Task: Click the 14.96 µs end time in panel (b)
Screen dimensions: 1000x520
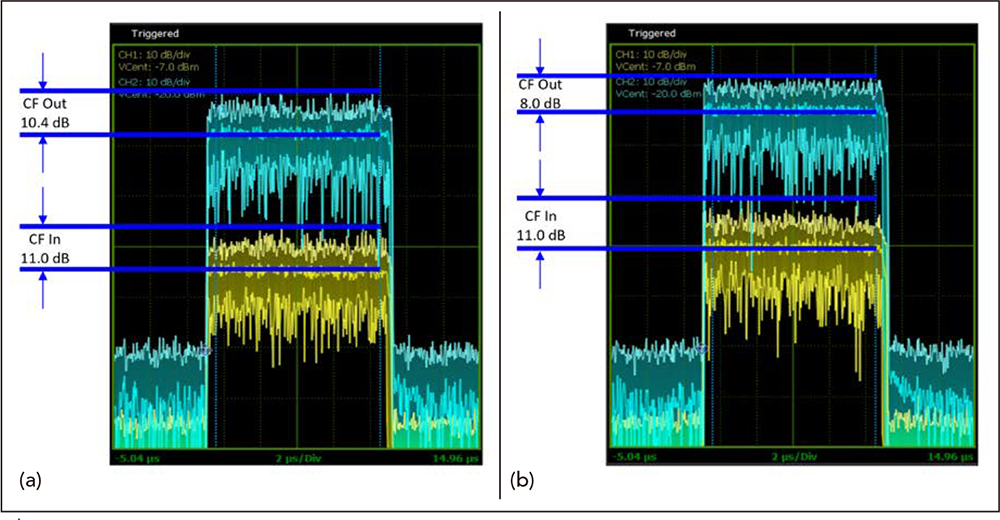Action: (950, 456)
